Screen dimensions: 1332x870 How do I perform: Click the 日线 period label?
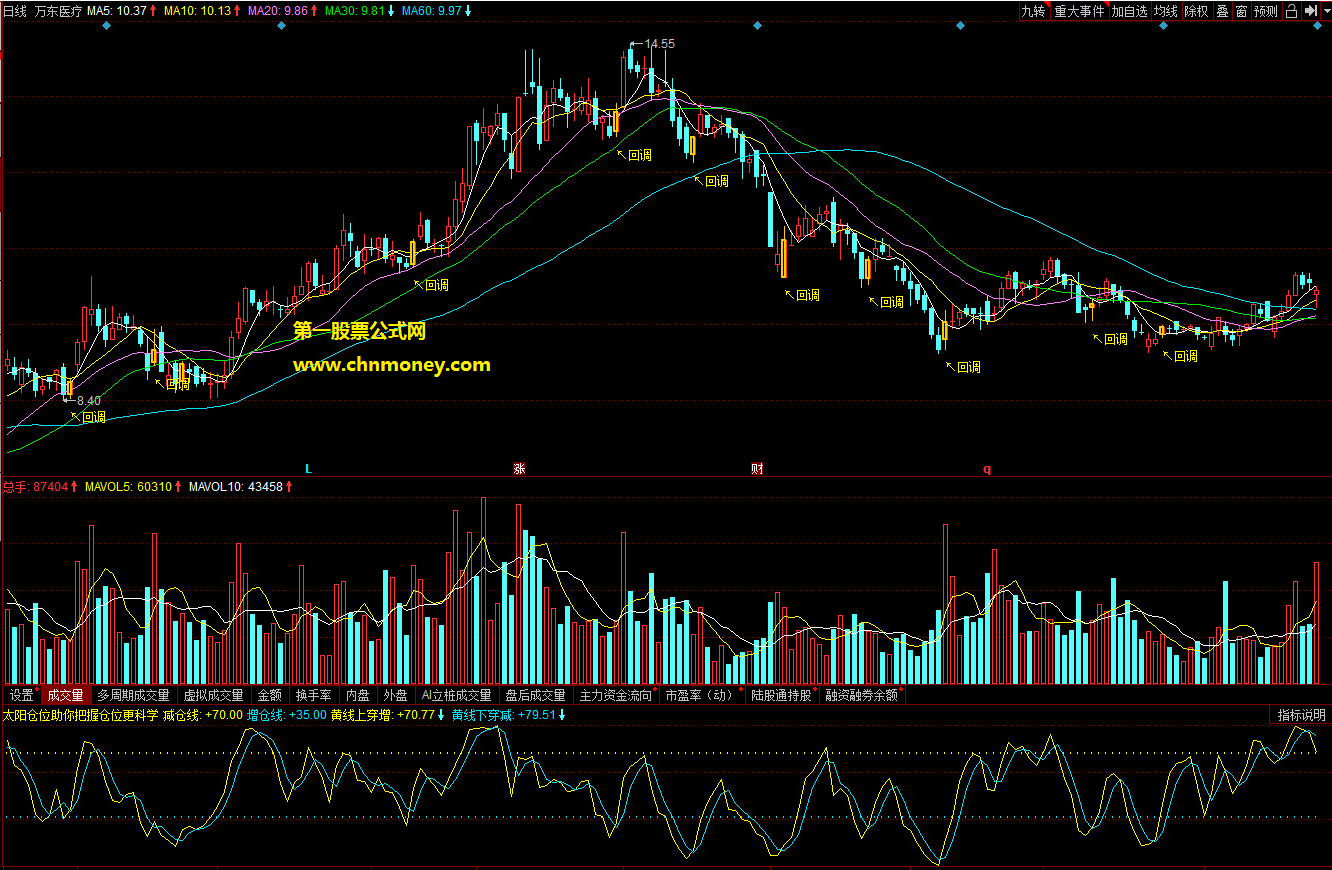coord(15,11)
